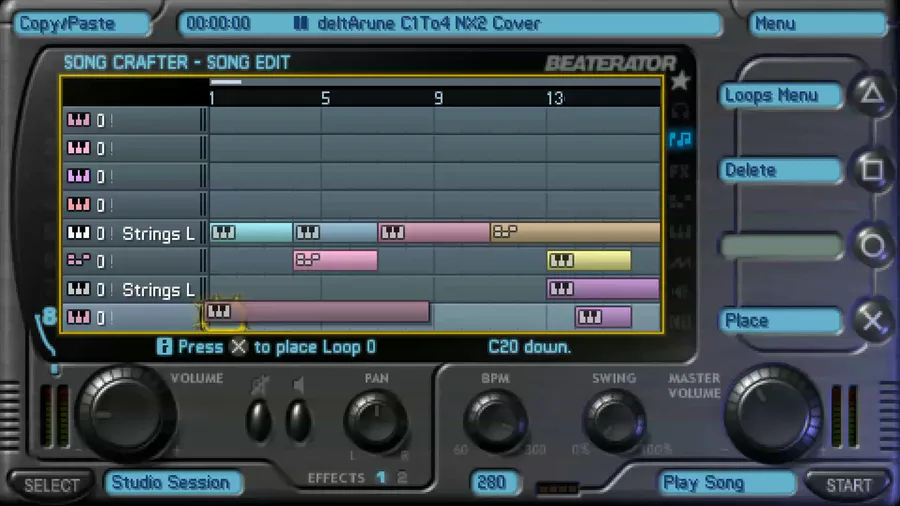The height and width of the screenshot is (506, 900).
Task: Select the headphones icon in the side strip
Action: pyautogui.click(x=680, y=110)
